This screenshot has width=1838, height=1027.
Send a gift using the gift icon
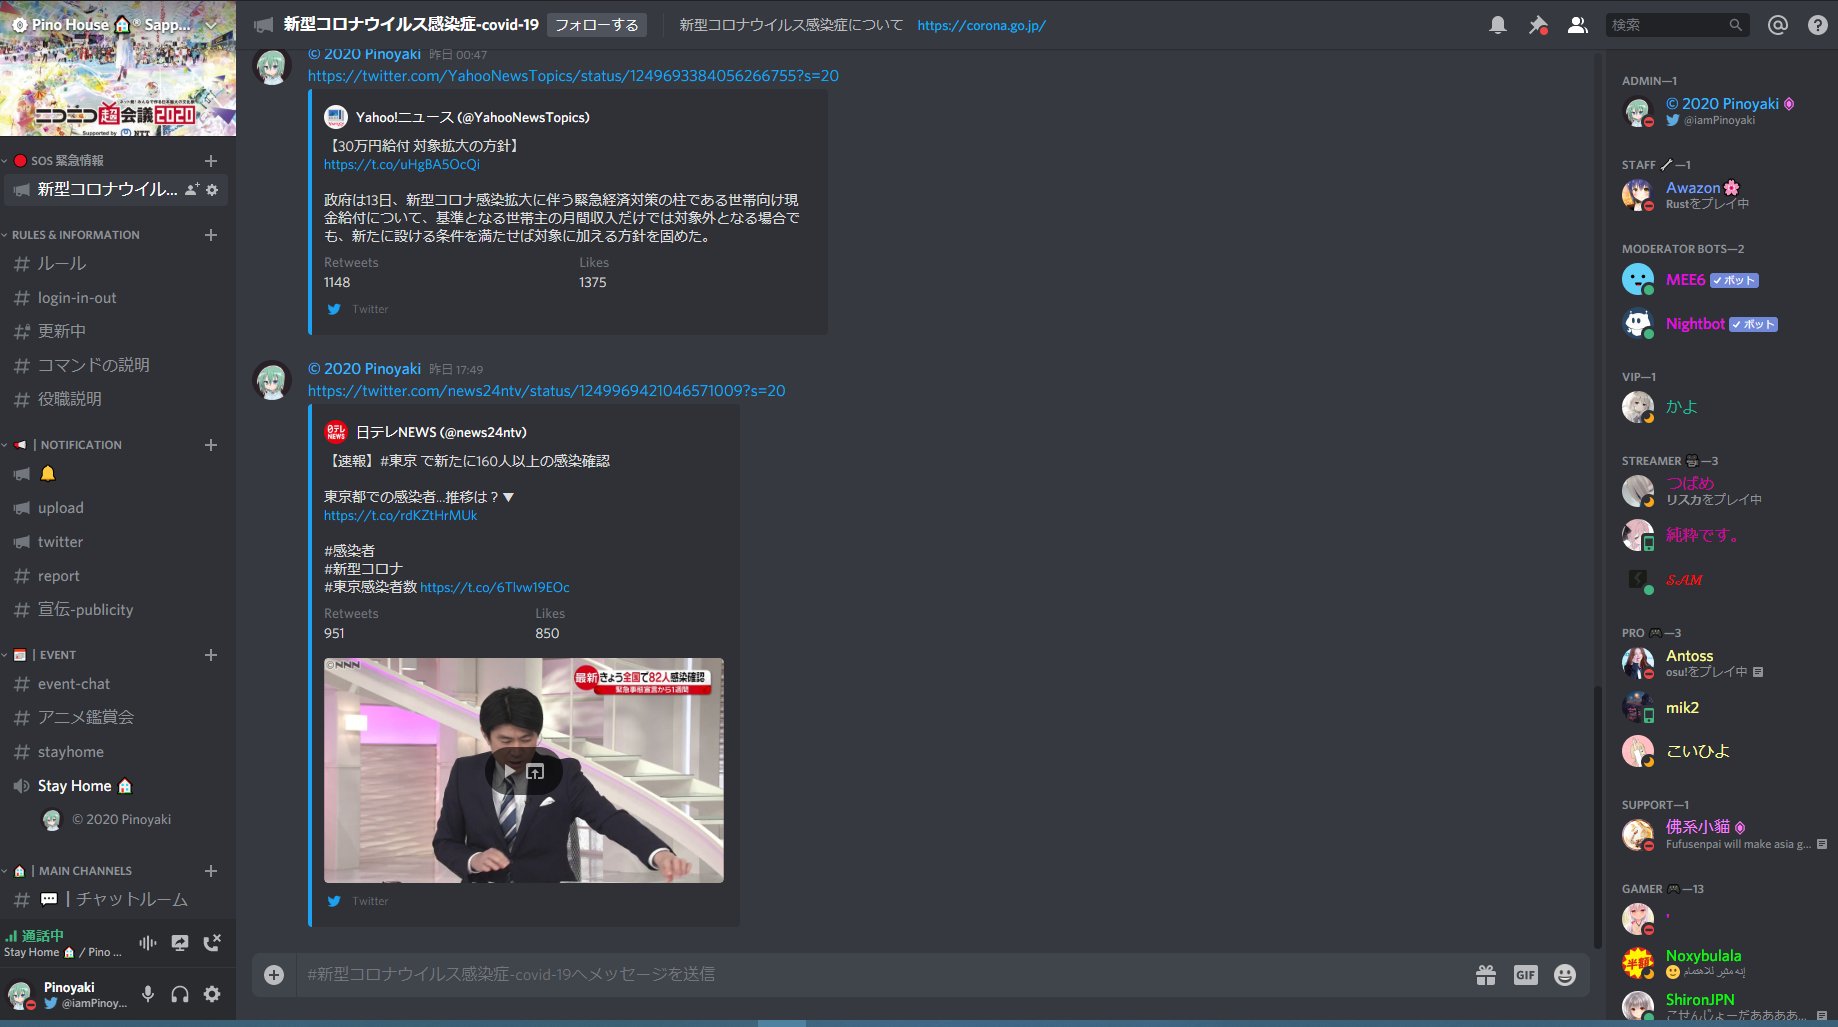tap(1486, 974)
